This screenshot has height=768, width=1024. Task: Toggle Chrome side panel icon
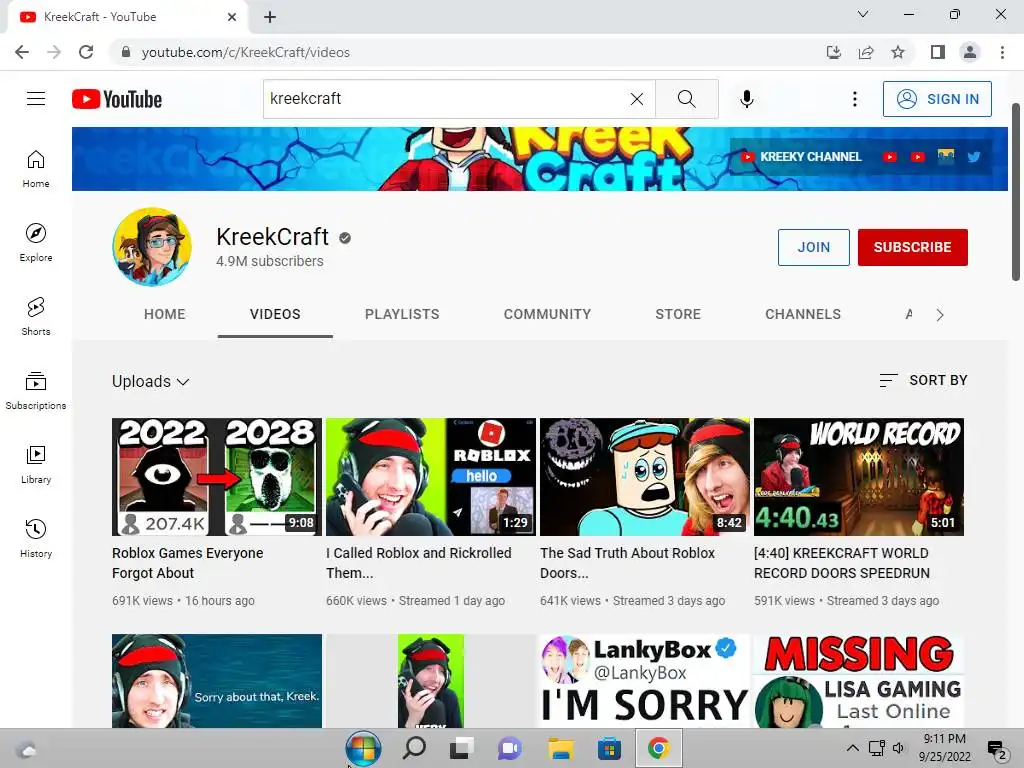(938, 52)
